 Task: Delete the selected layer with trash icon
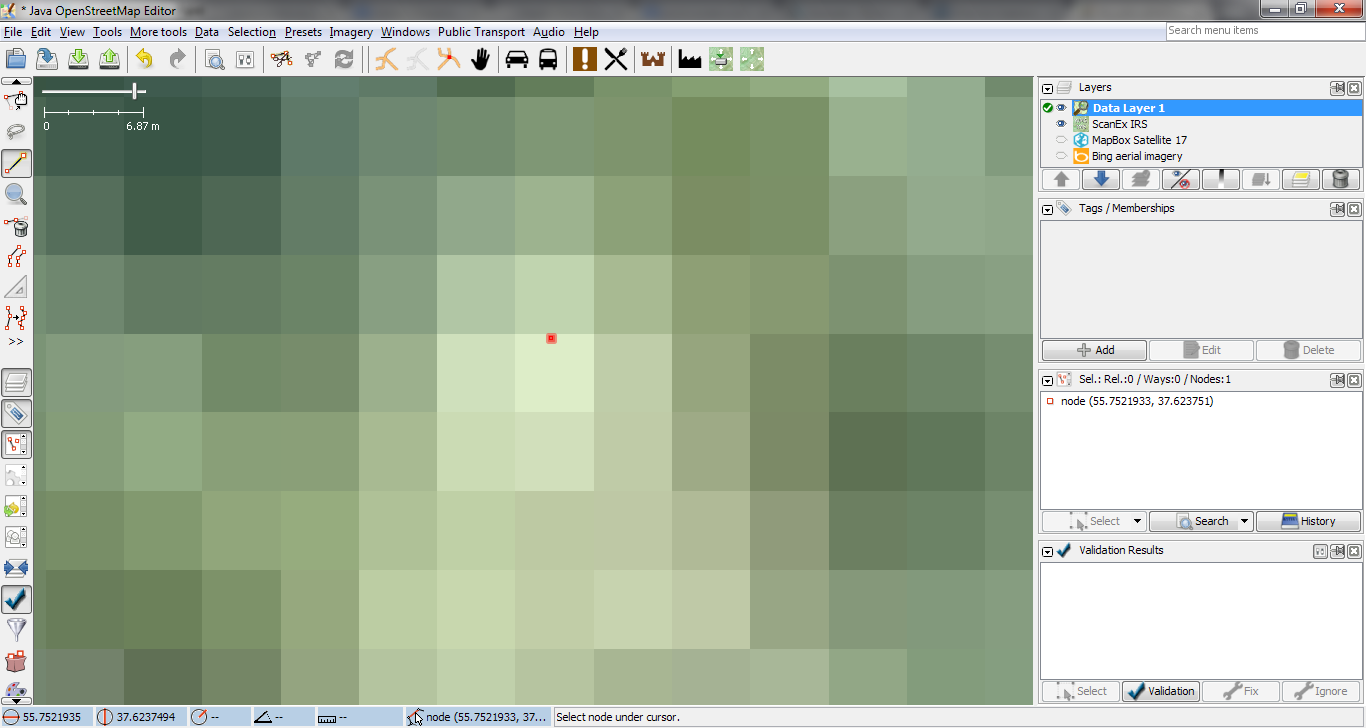pos(1341,180)
